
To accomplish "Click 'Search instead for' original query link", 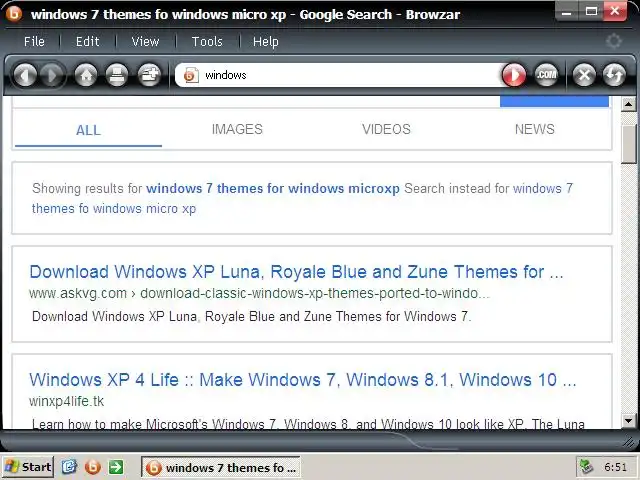I will coord(302,198).
